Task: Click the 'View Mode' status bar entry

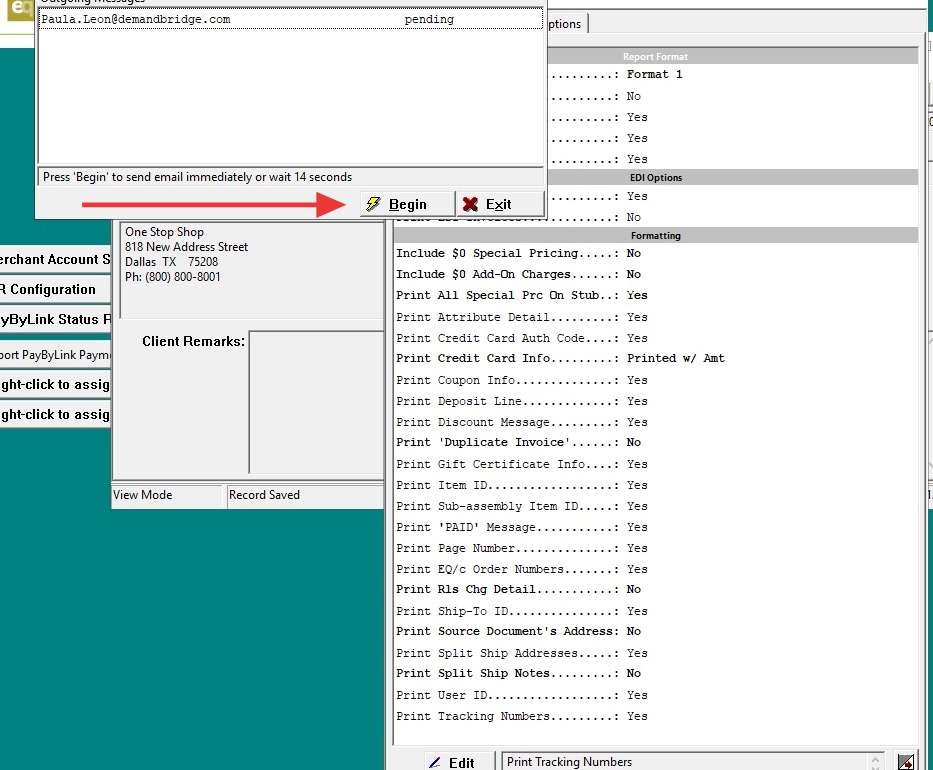Action: pos(167,495)
